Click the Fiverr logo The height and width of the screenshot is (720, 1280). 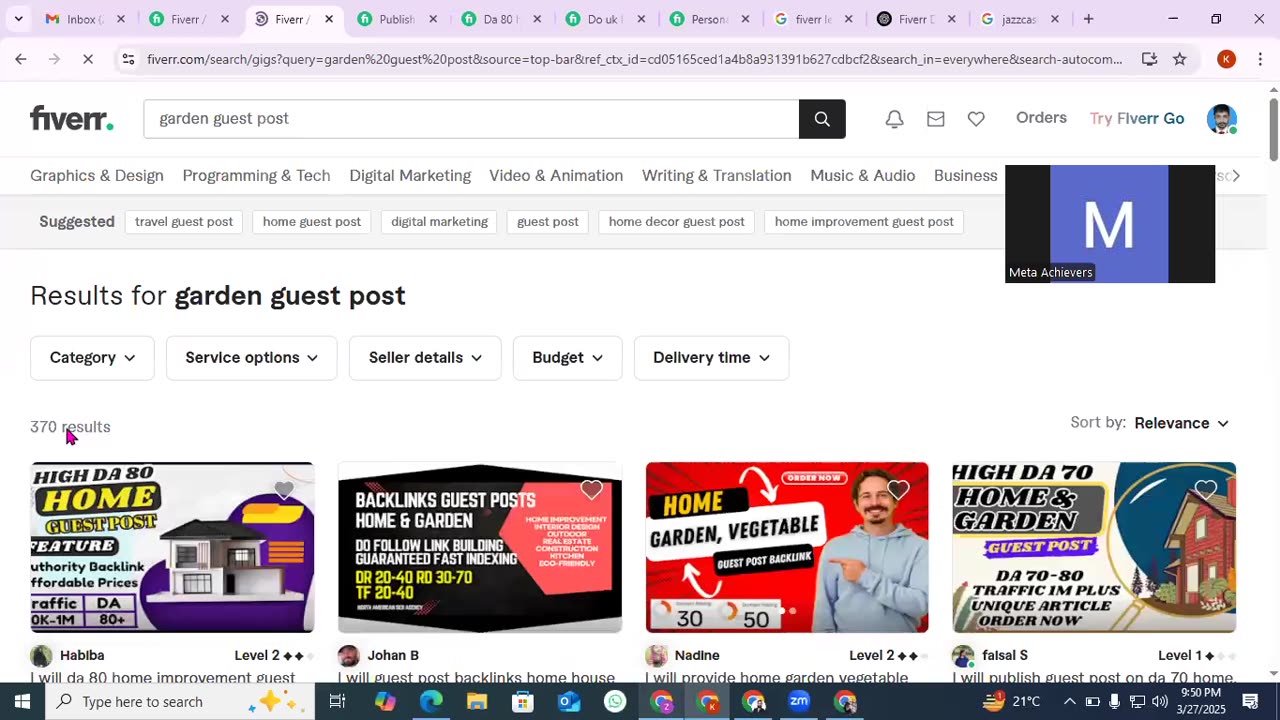pos(71,119)
